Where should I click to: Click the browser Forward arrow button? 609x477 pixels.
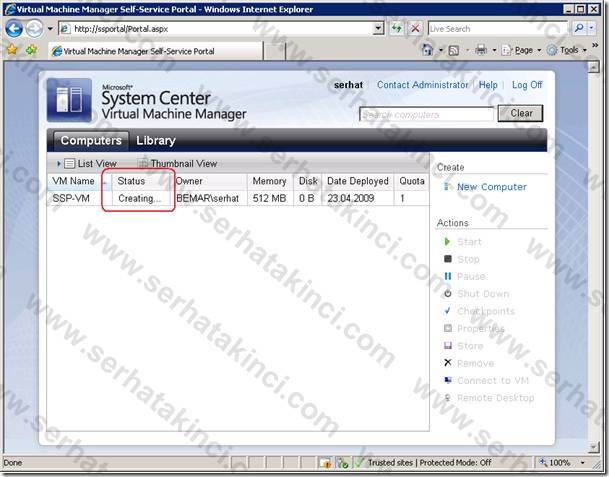35,29
